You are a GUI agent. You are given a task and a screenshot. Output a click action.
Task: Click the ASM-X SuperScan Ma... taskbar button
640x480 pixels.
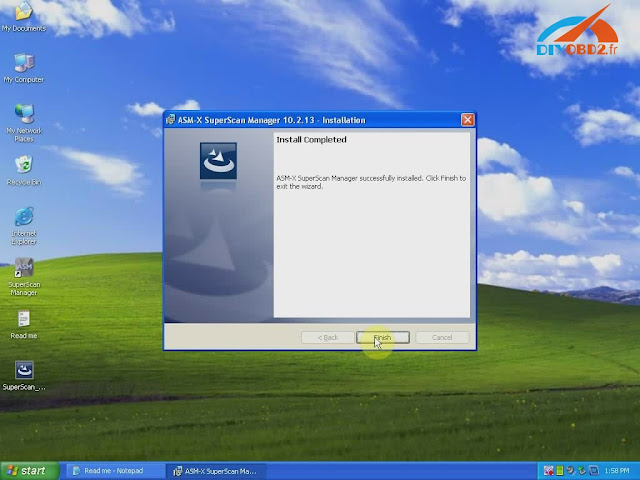[216, 471]
